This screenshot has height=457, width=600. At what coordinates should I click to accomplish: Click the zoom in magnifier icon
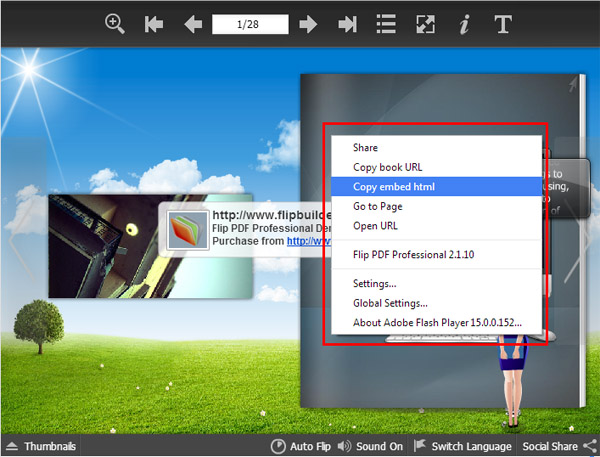point(115,24)
